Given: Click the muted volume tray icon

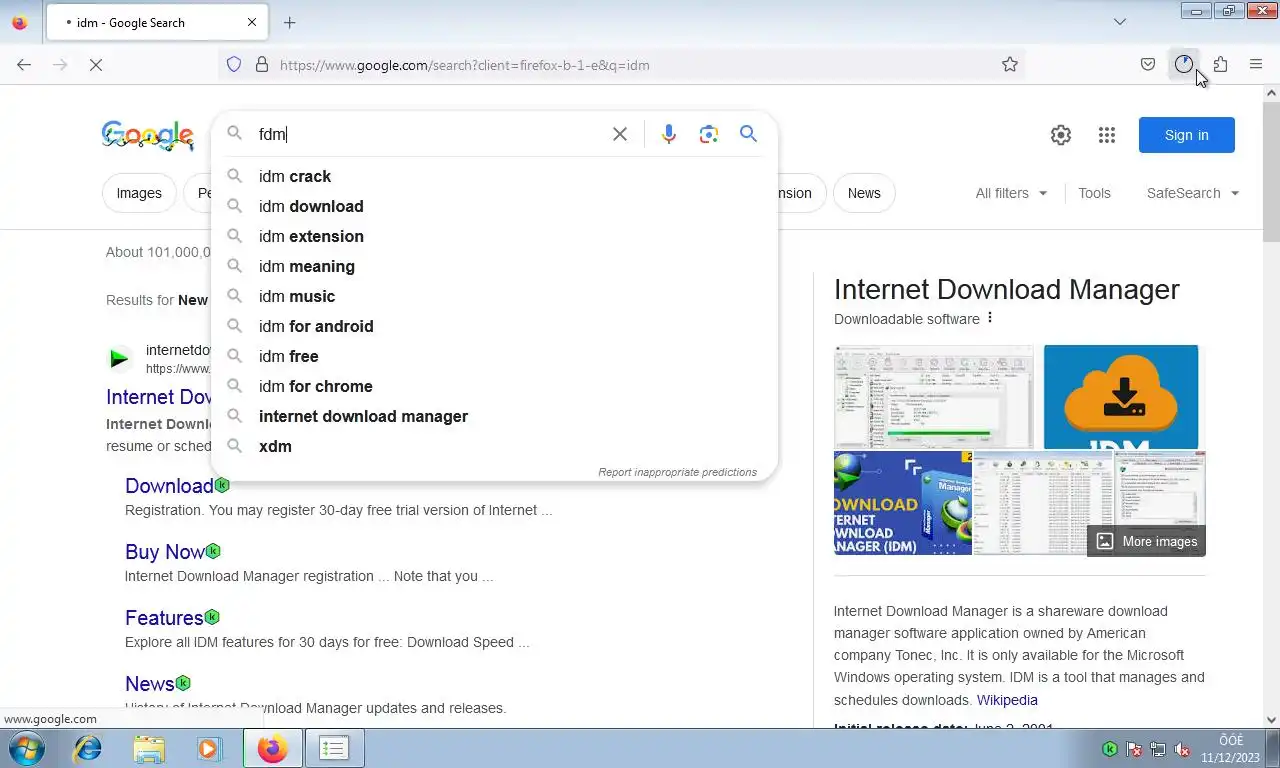Looking at the screenshot, I should tap(1182, 749).
